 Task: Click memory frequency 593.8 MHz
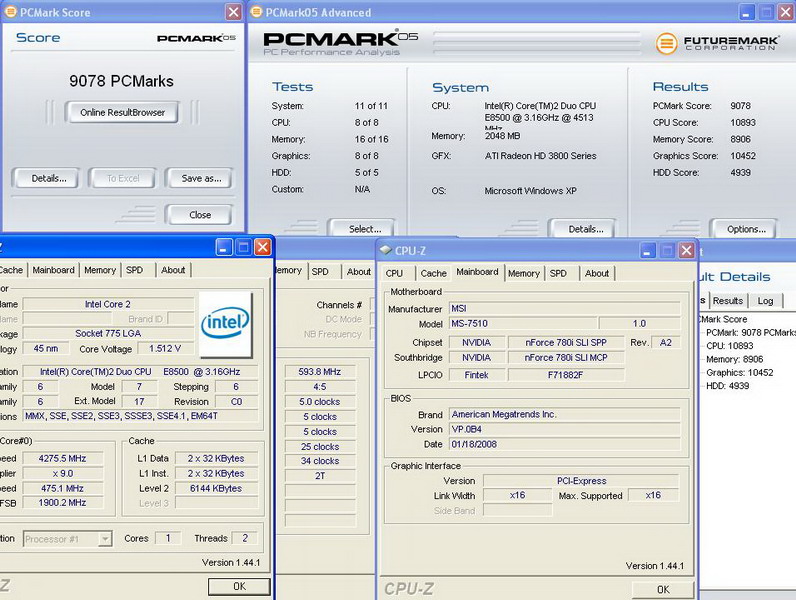pos(320,372)
